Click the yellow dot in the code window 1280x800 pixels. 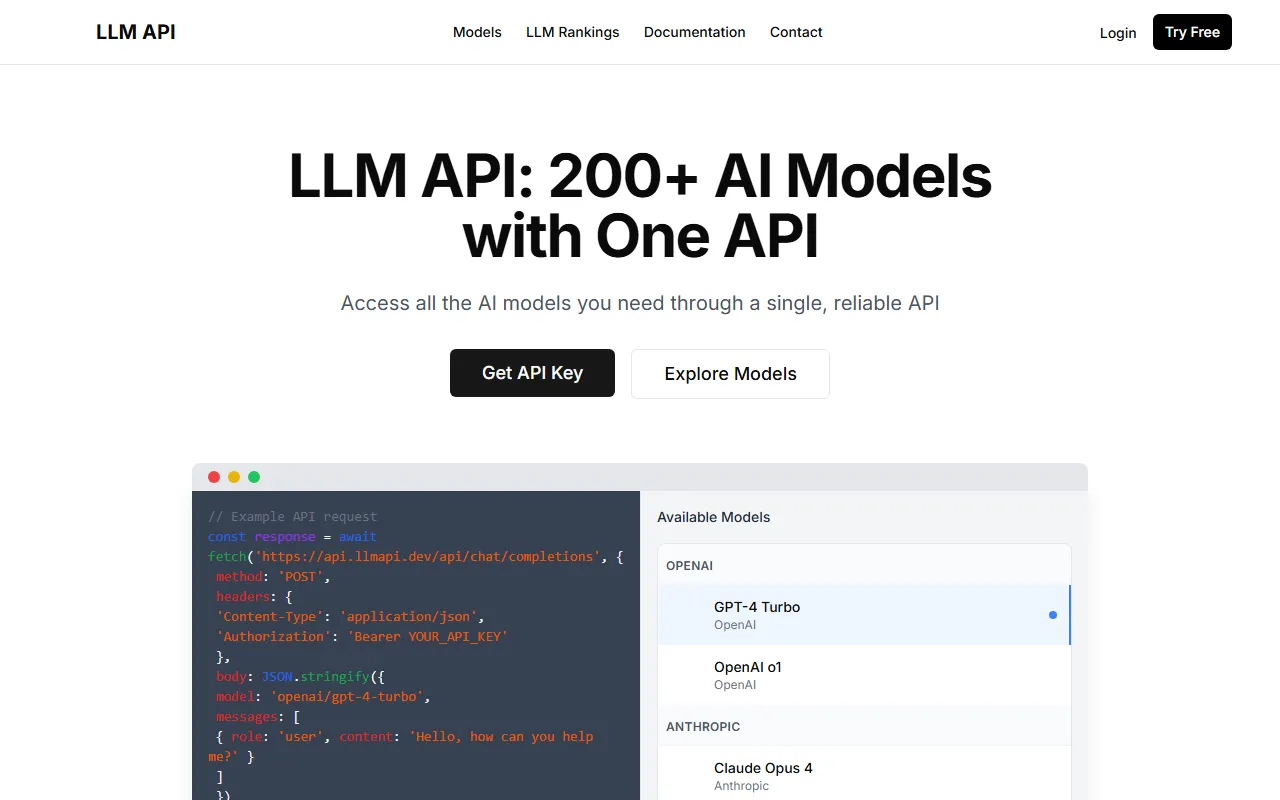(x=234, y=477)
